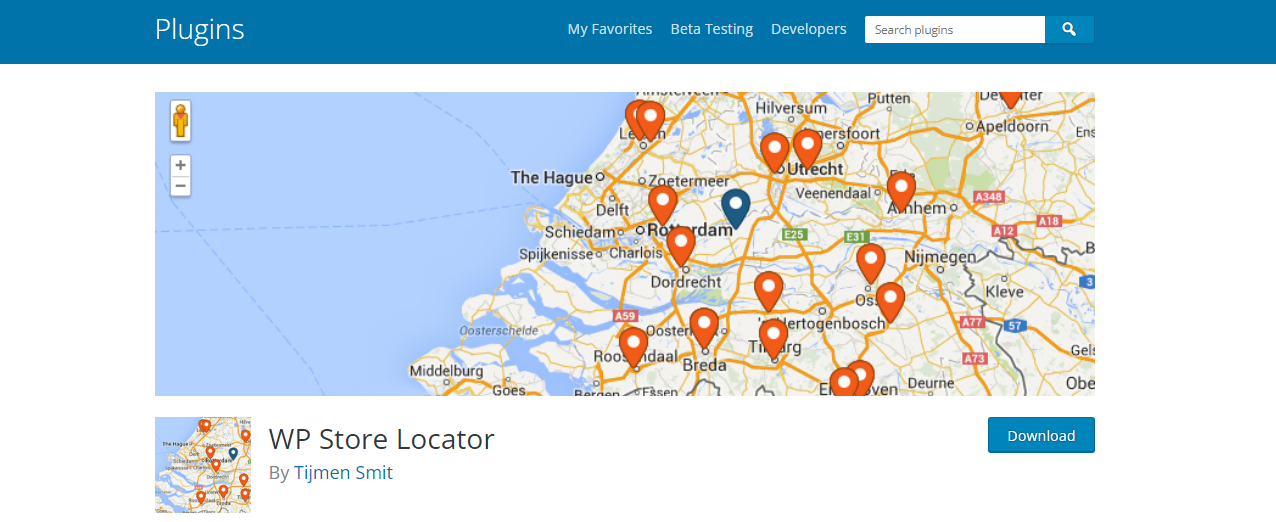The width and height of the screenshot is (1276, 522).
Task: Click the A18 road shield
Action: 1049,221
